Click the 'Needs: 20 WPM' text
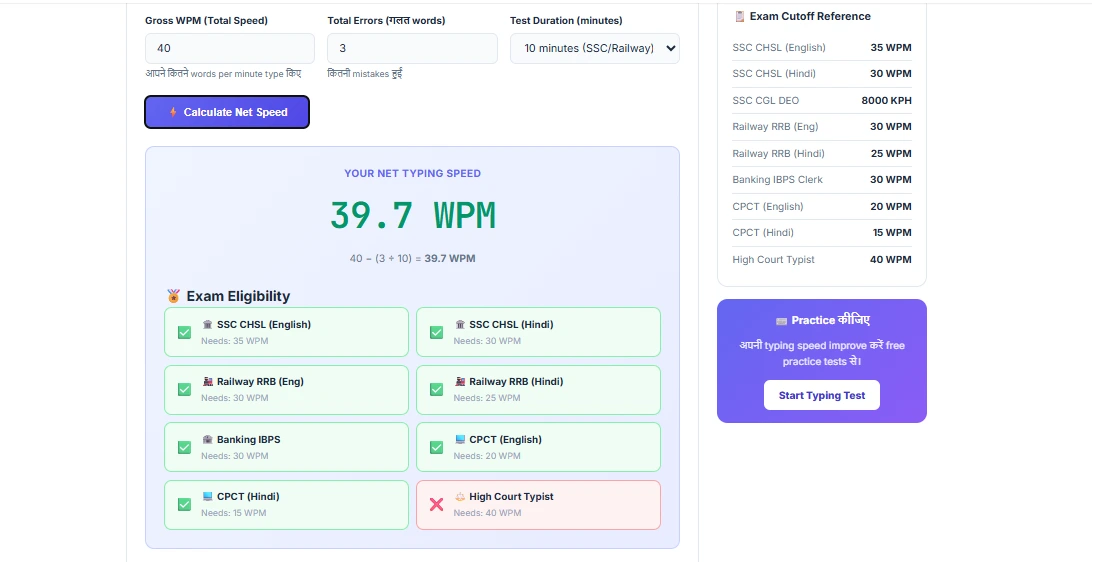Viewport: 1093px width, 562px height. coord(487,456)
